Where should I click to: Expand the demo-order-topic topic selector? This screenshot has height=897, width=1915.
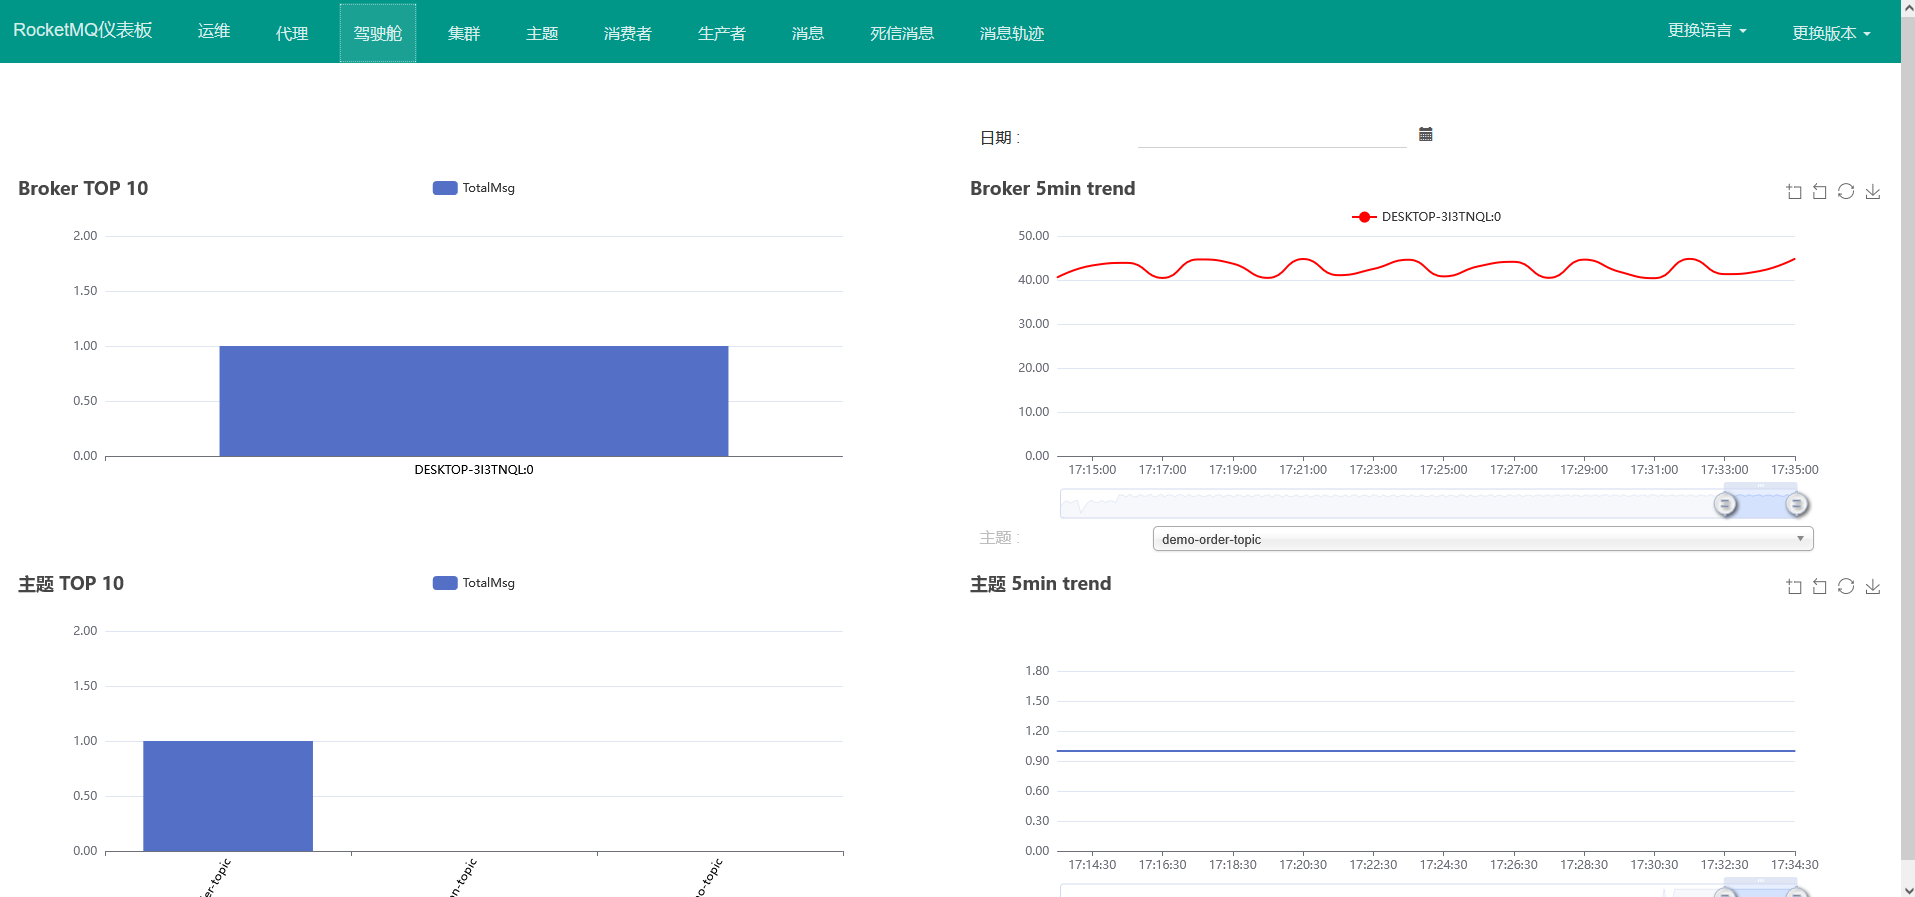pos(1482,539)
